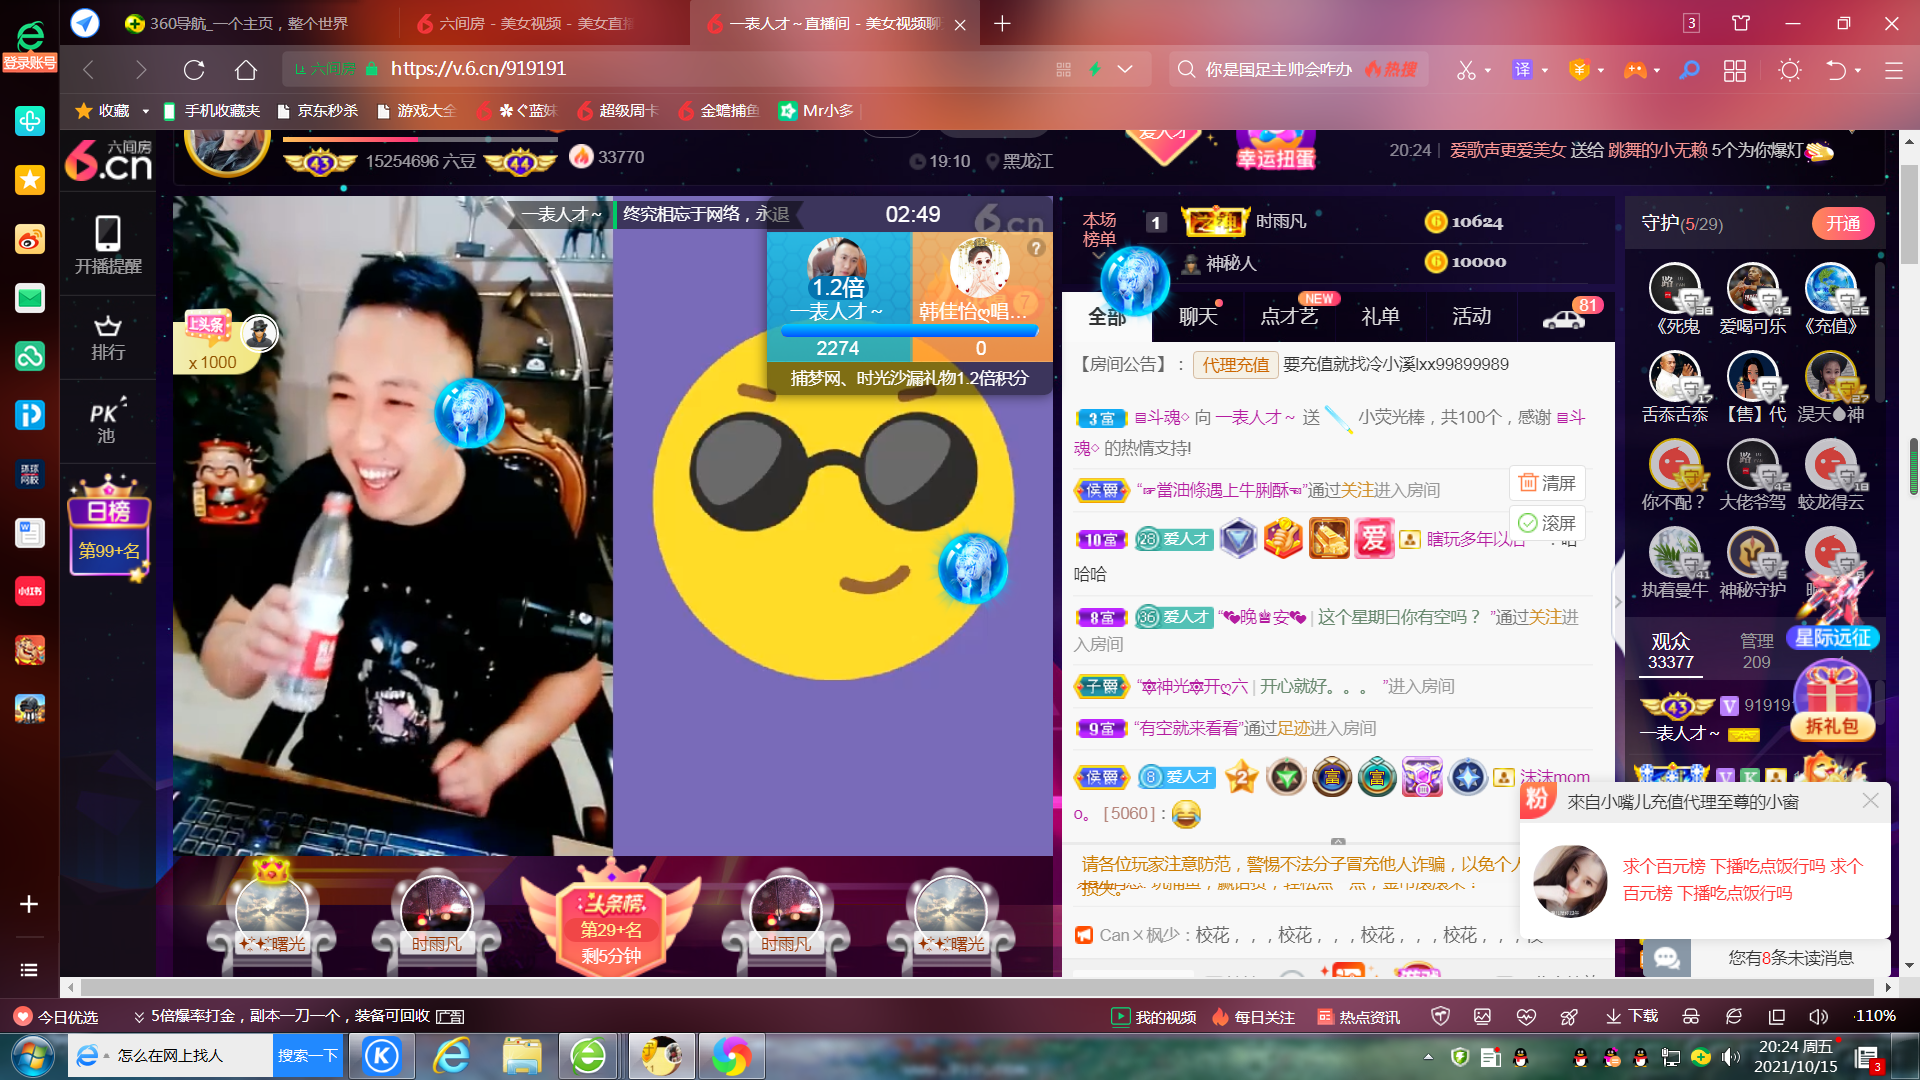Open the 星际远征 promotion link
This screenshot has width=1920, height=1080.
click(1832, 637)
